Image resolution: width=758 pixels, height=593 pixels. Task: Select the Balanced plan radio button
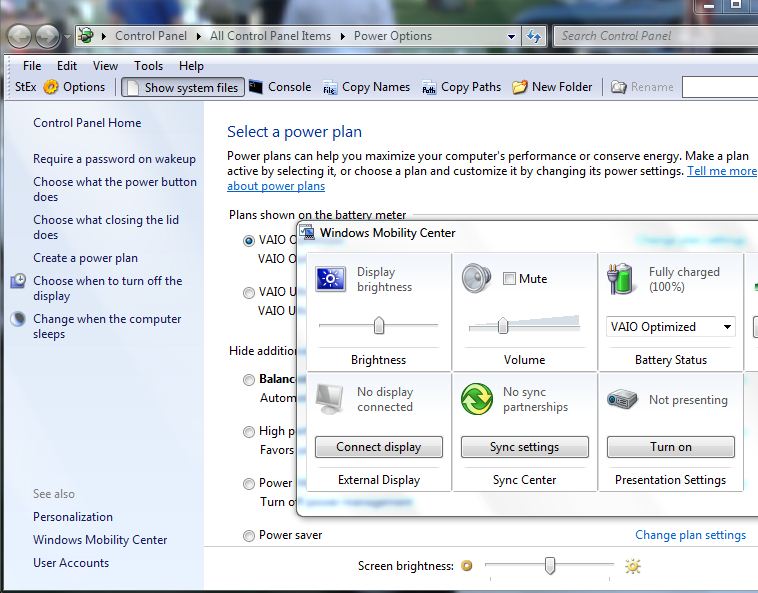(x=248, y=379)
